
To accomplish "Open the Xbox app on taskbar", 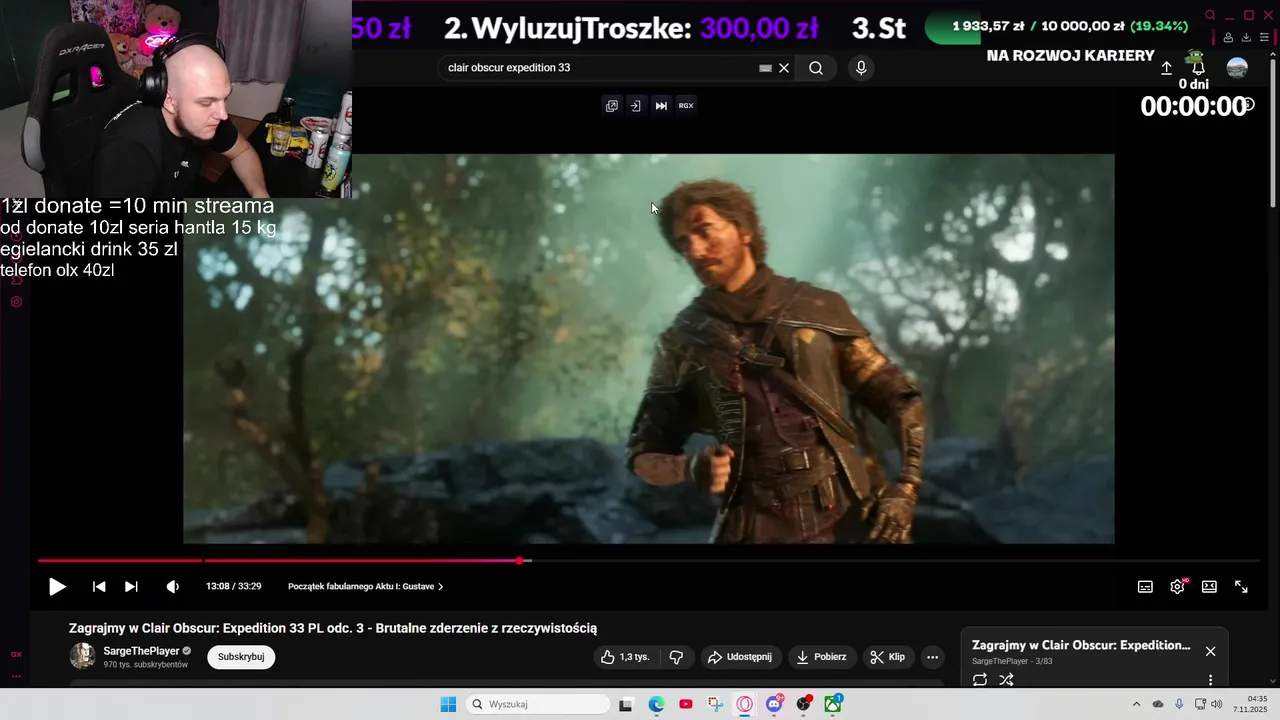I will click(832, 704).
